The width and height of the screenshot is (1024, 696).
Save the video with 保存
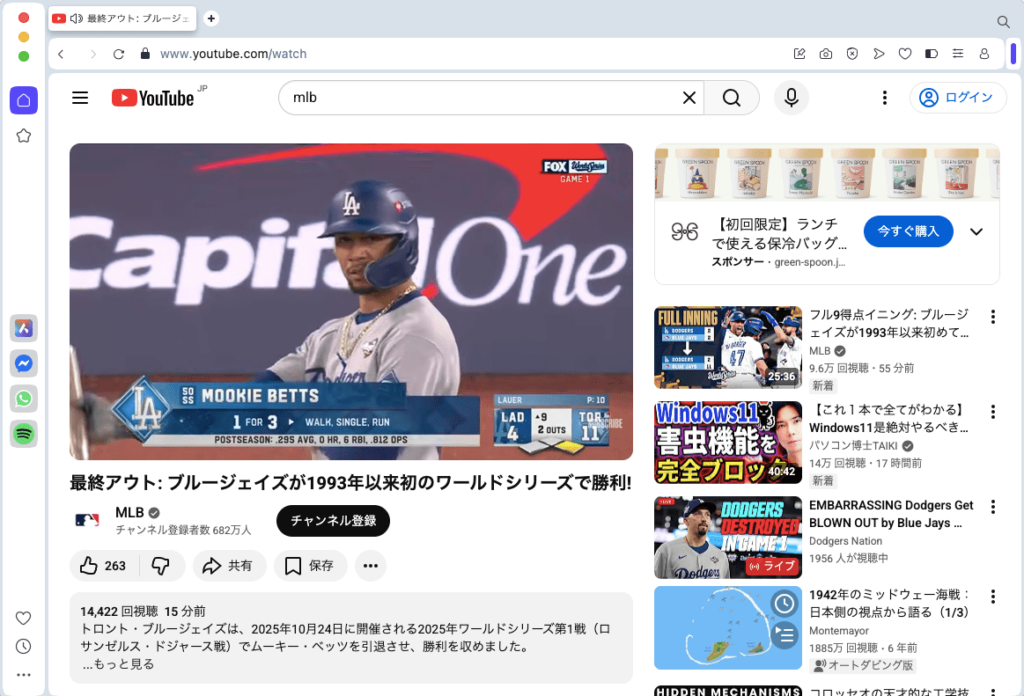coord(310,565)
